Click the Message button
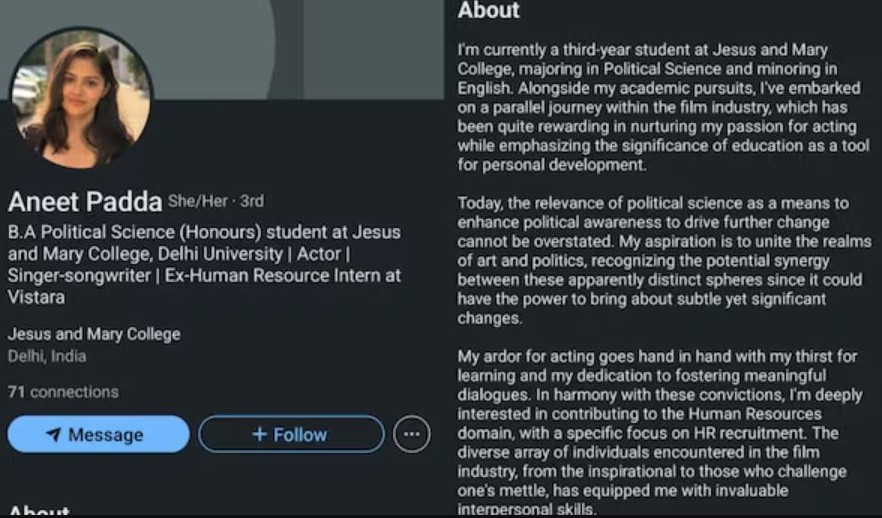882x518 pixels. (98, 435)
